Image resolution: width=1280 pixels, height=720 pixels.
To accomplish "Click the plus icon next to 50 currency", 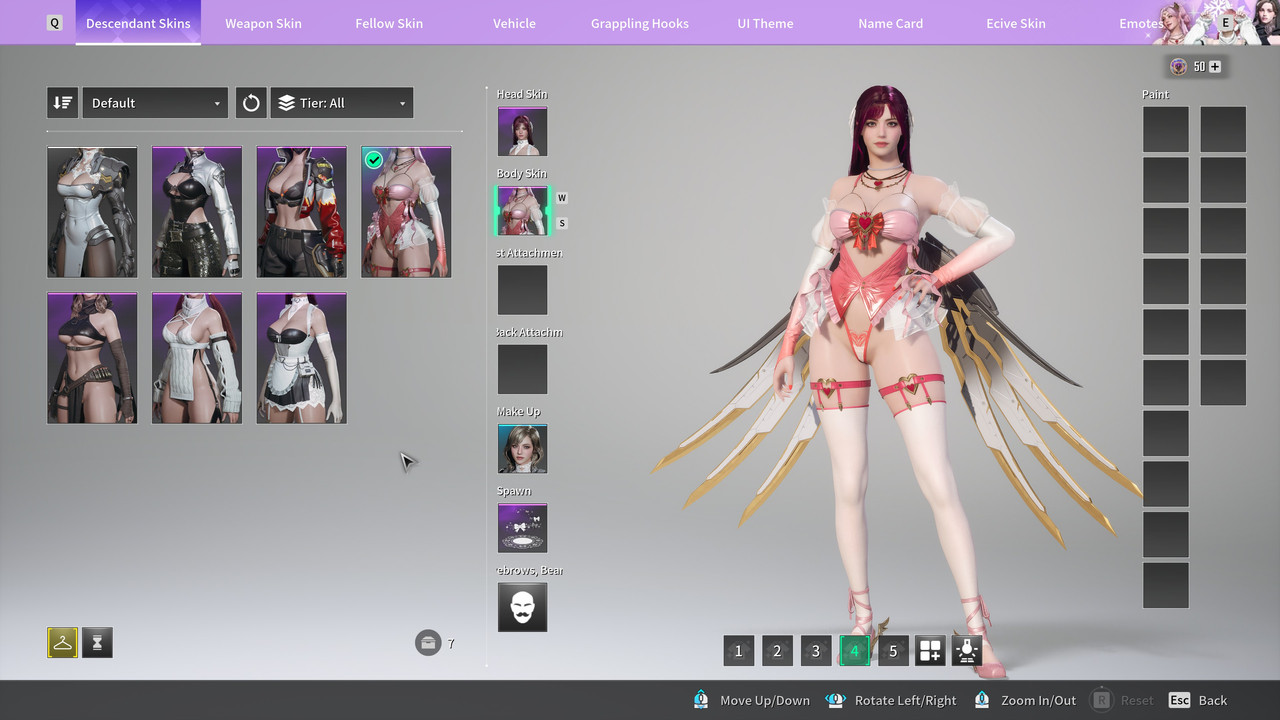I will point(1215,67).
